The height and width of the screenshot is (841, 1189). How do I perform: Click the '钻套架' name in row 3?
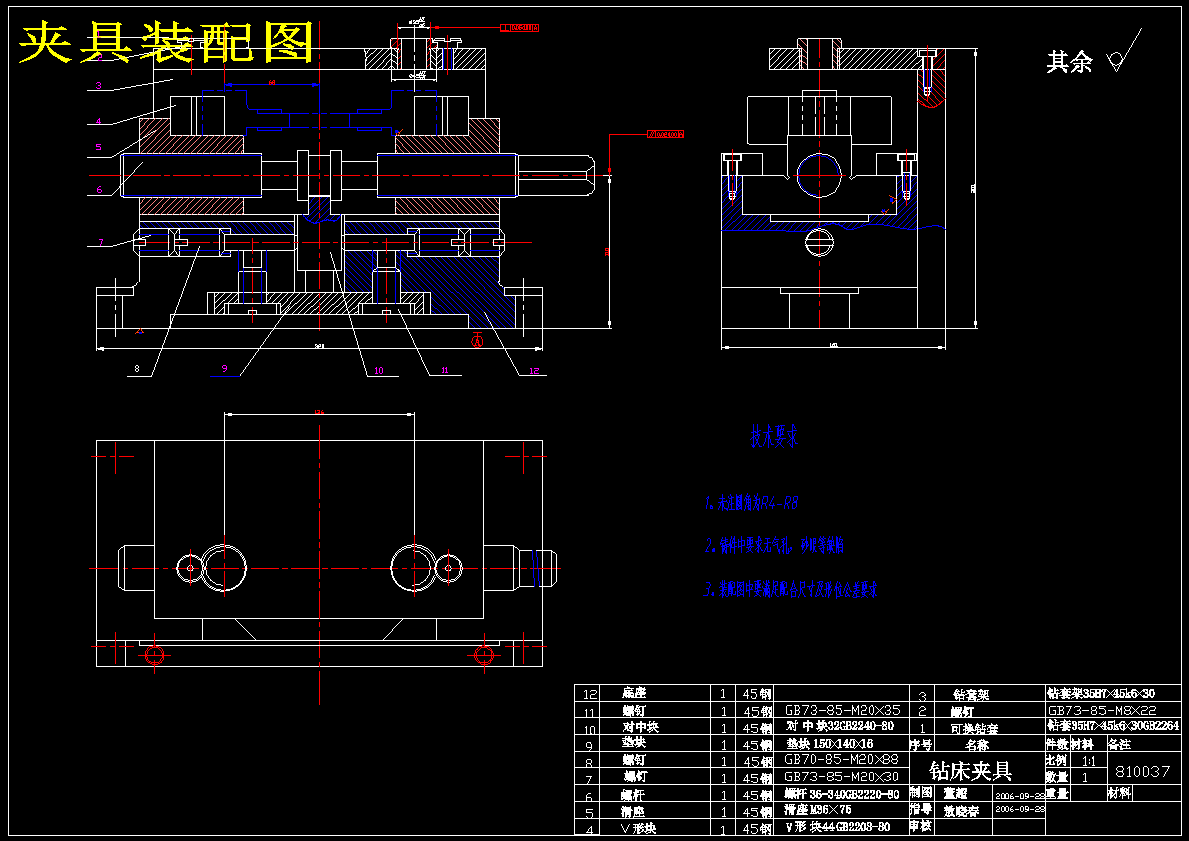pos(972,694)
